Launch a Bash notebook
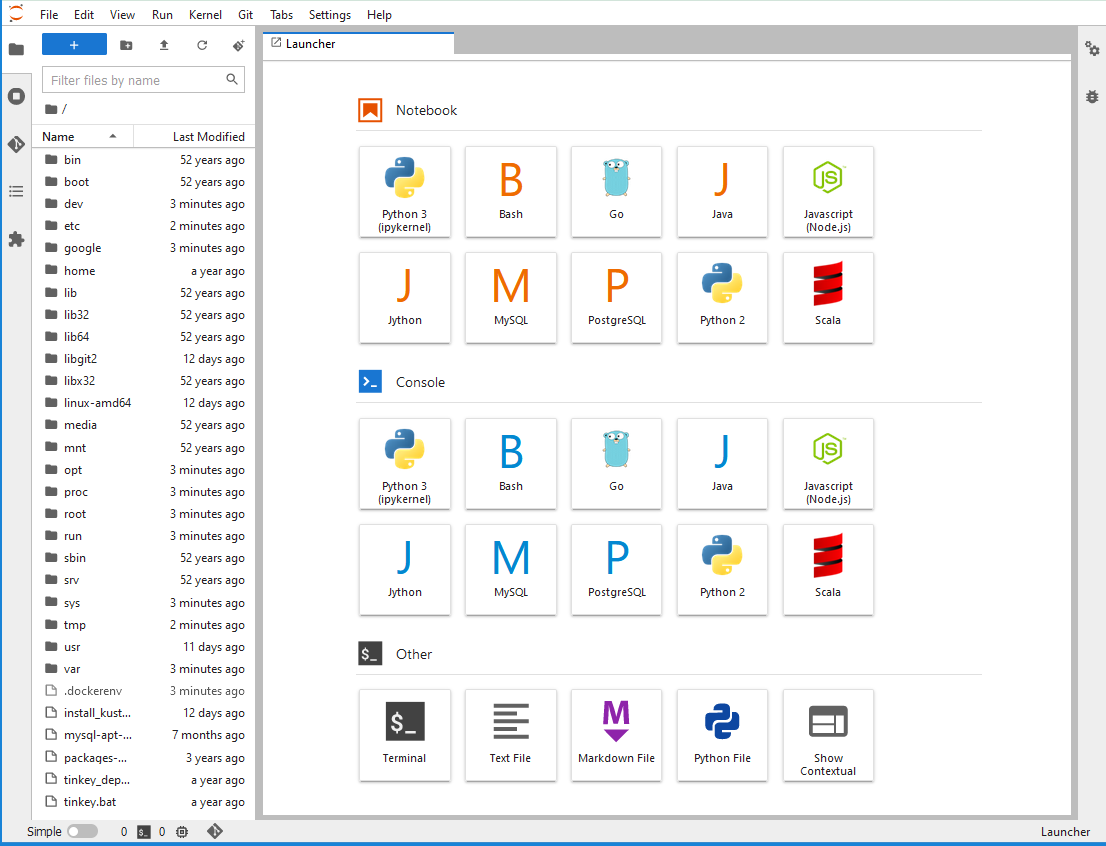 511,192
